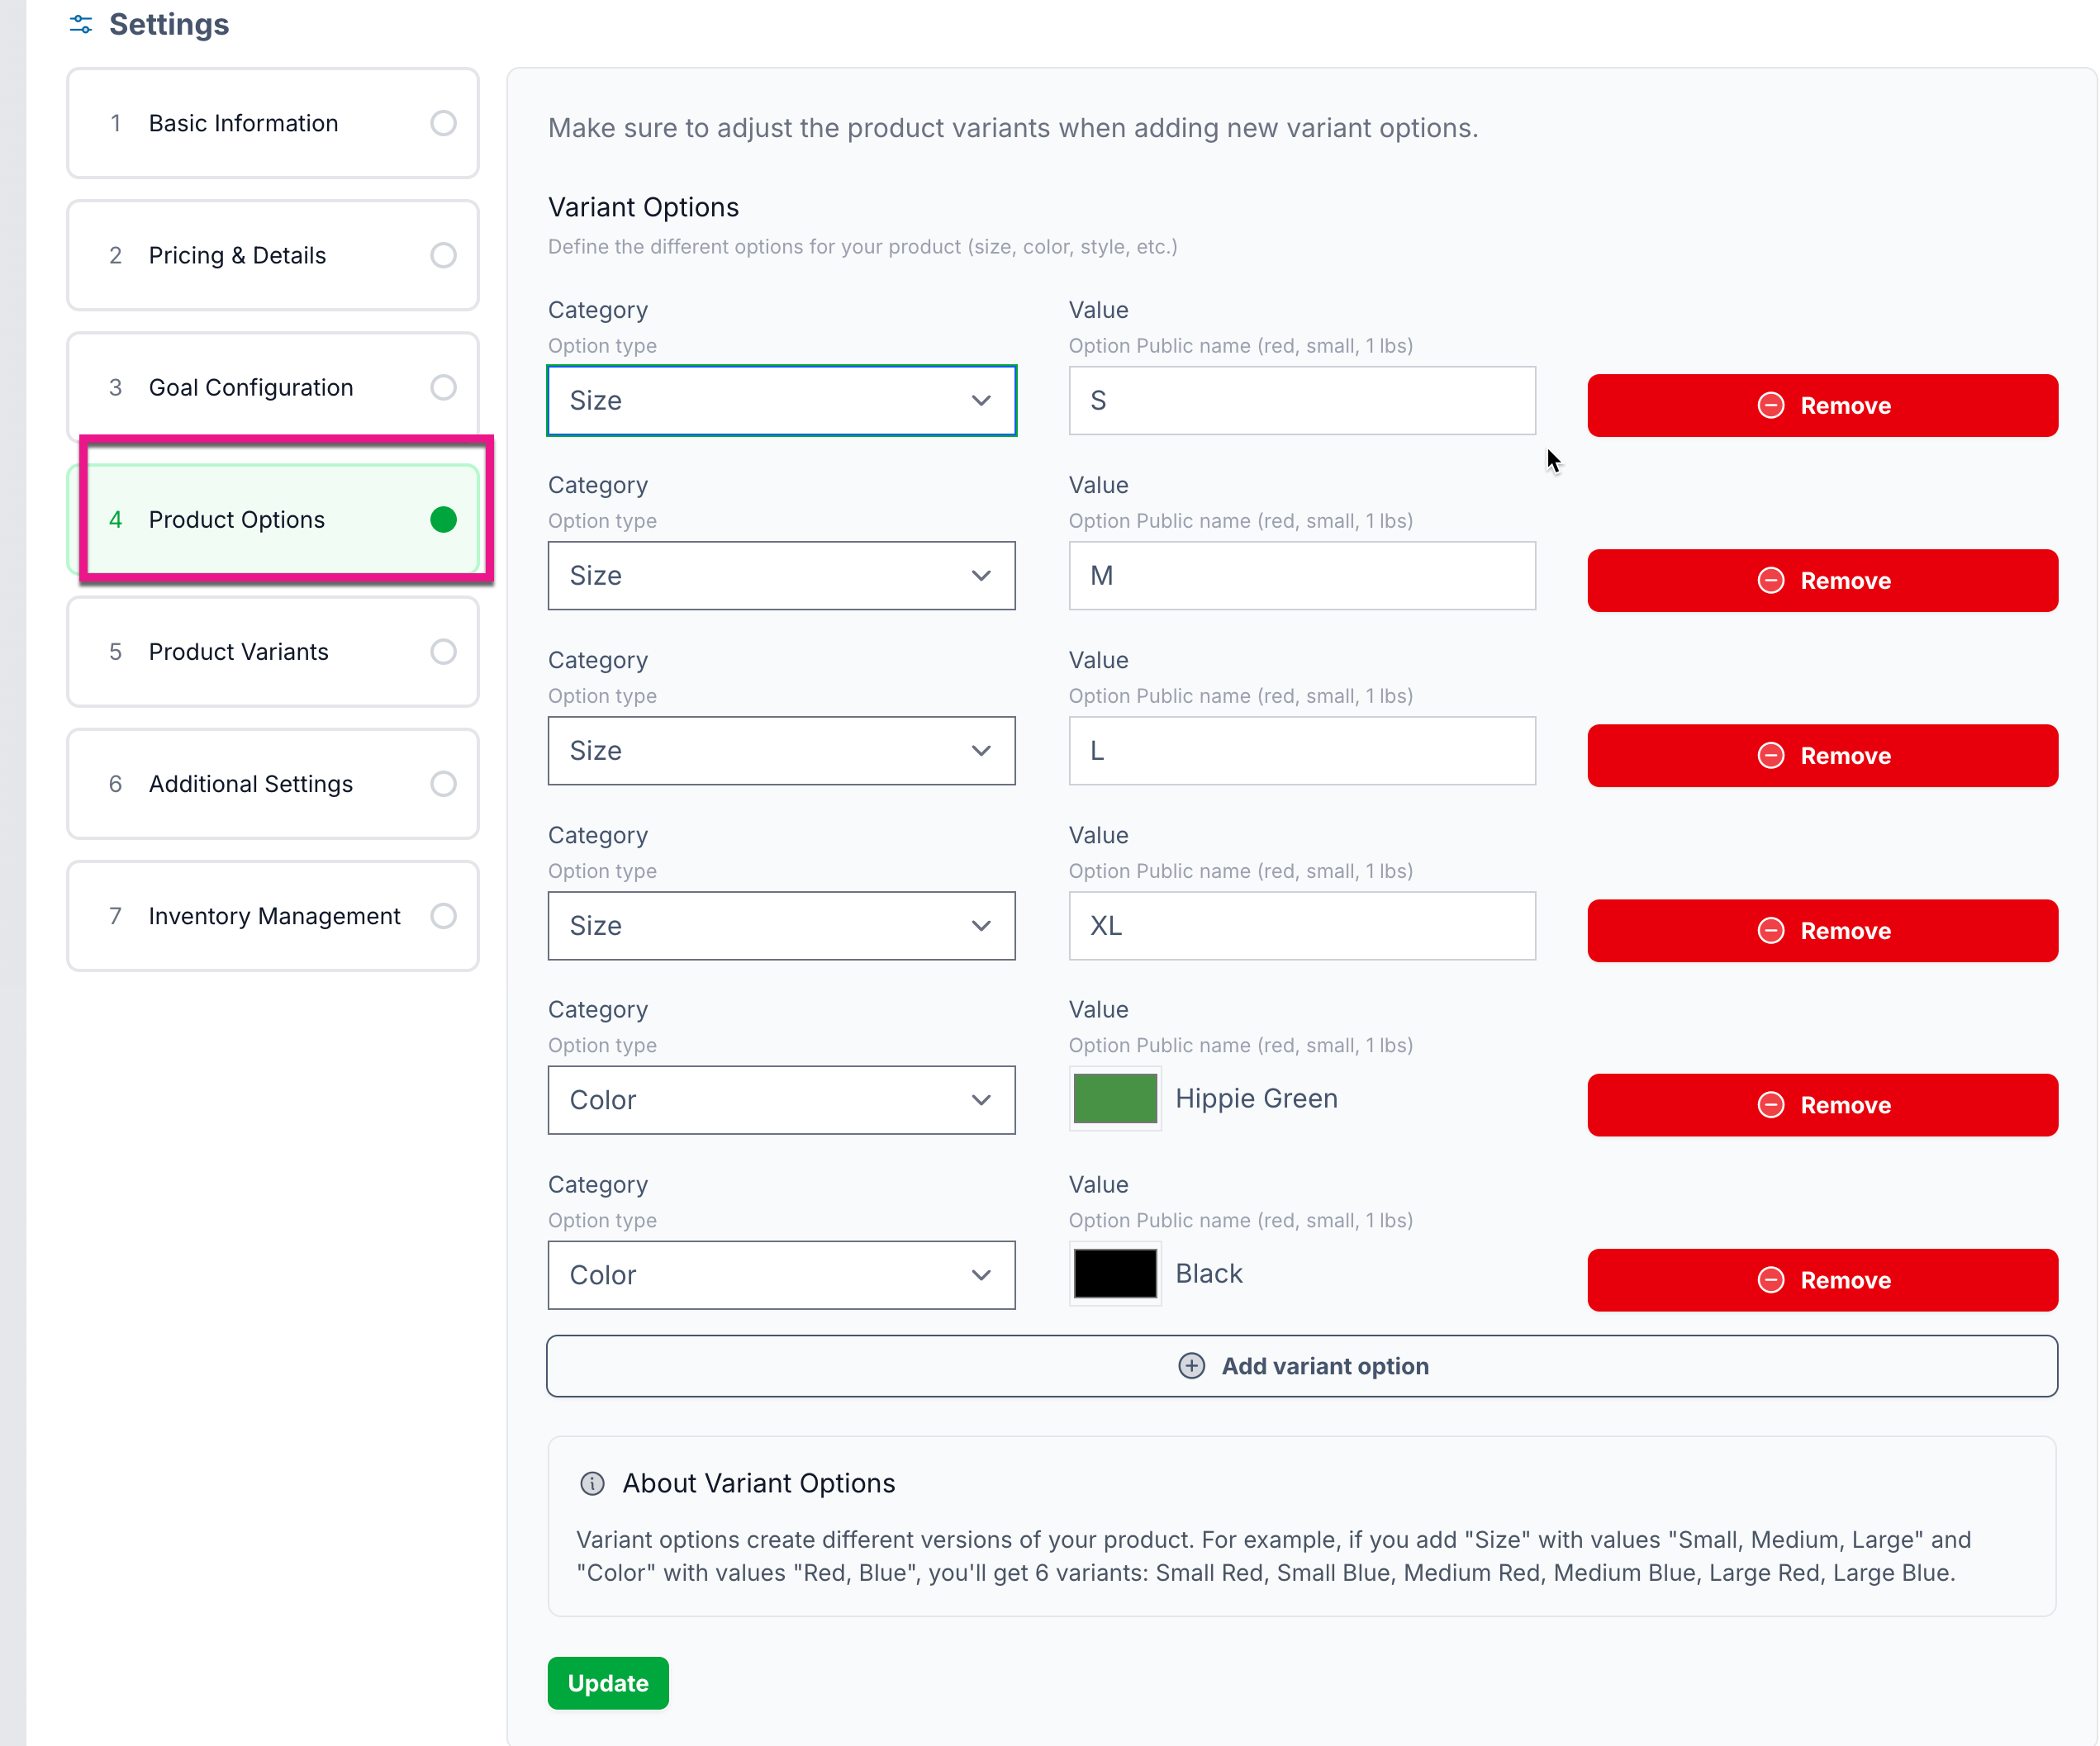Viewport: 2100px width, 1746px height.
Task: Click the minus icon on M Remove button
Action: point(1770,580)
